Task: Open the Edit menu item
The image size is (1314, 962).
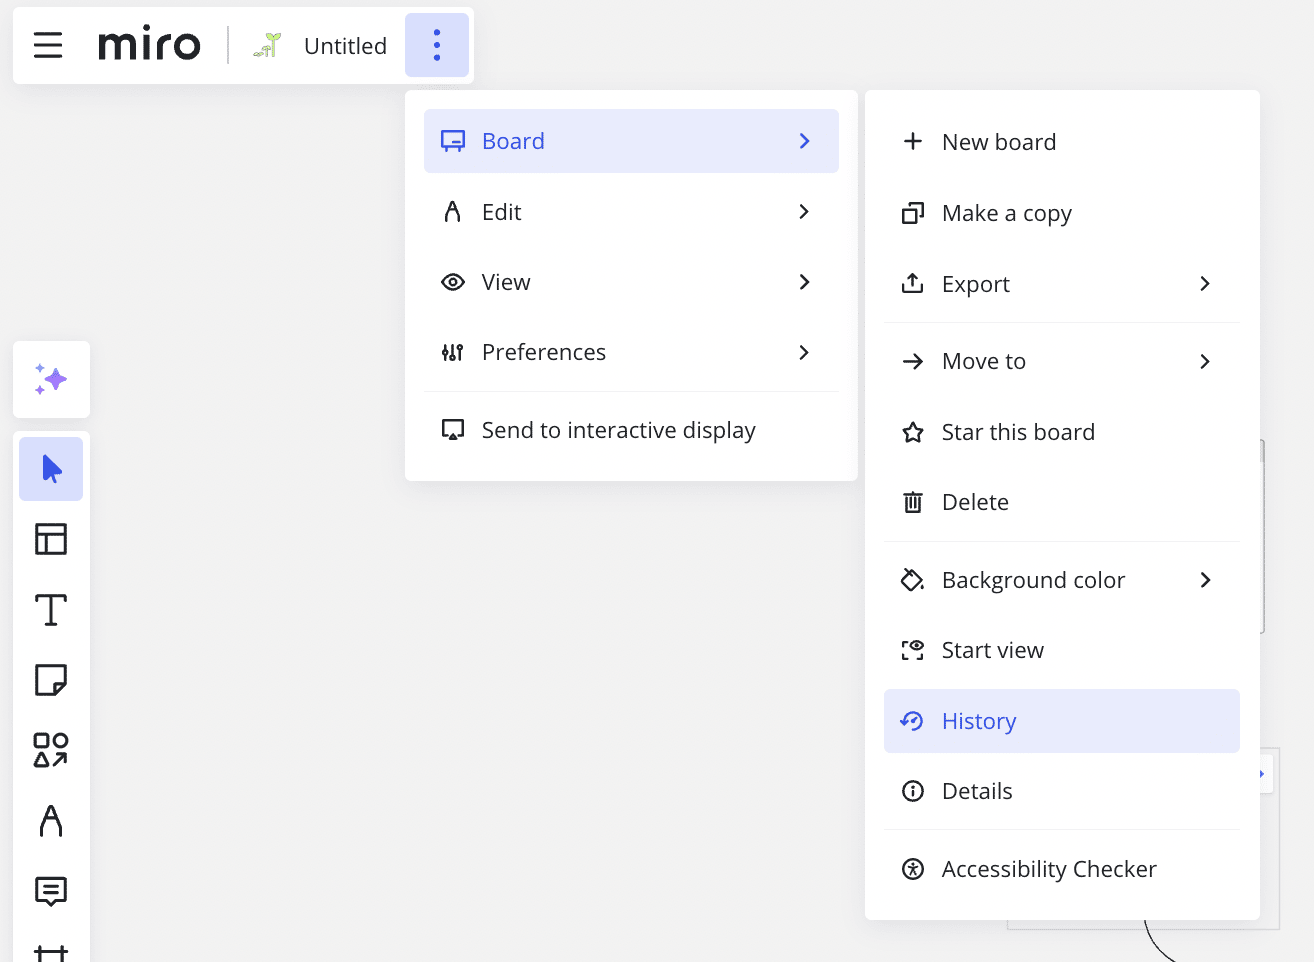Action: coord(630,212)
